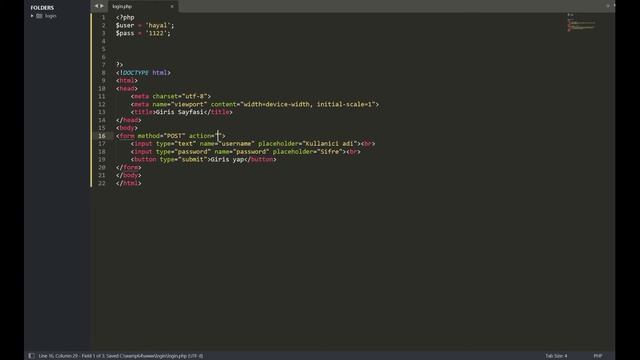This screenshot has width=640, height=360.
Task: Click the meta charset="utf-8" line
Action: click(171, 96)
